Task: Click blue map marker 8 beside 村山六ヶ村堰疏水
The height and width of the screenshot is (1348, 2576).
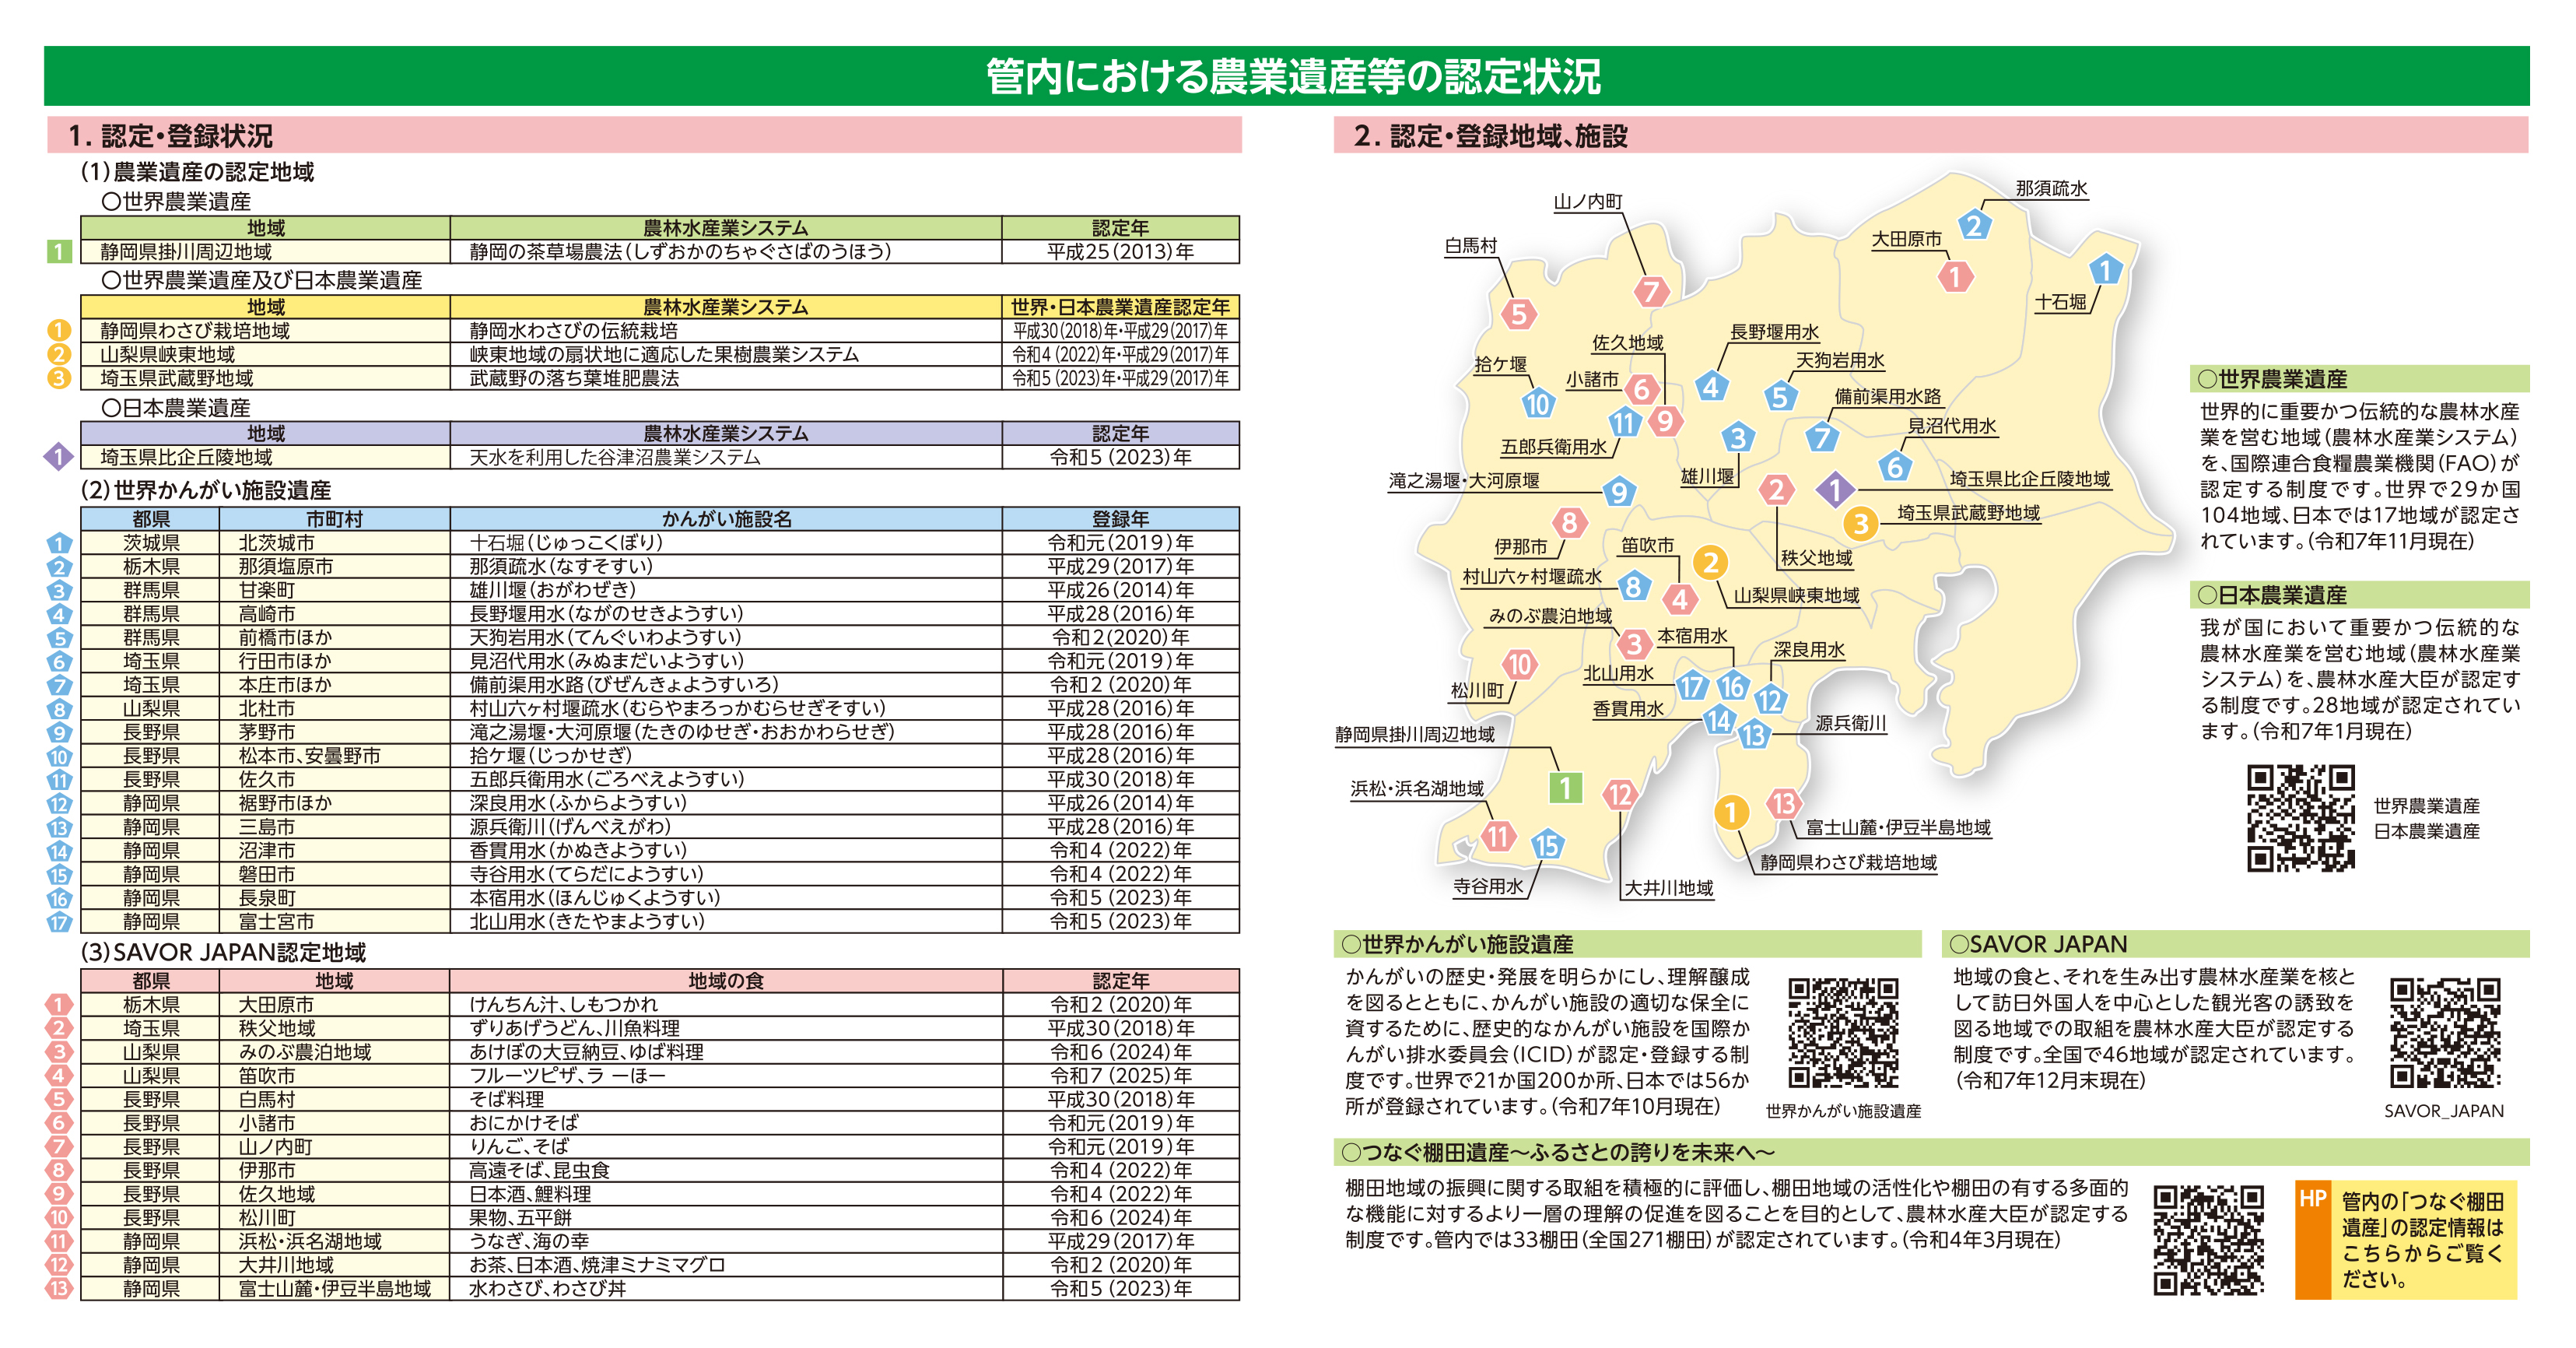Action: pos(1633,586)
